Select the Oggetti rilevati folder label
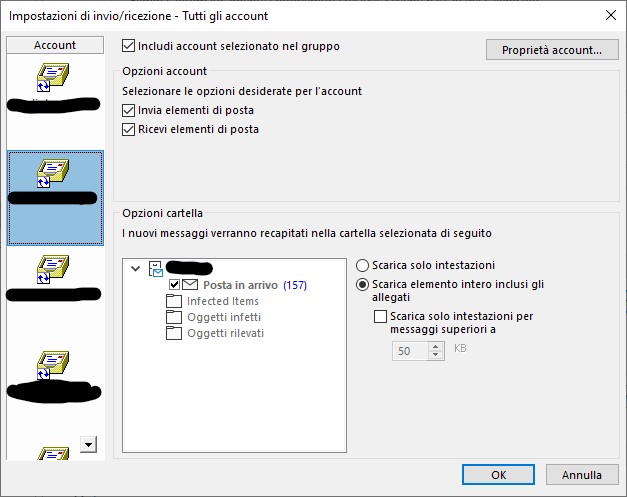 (x=226, y=333)
